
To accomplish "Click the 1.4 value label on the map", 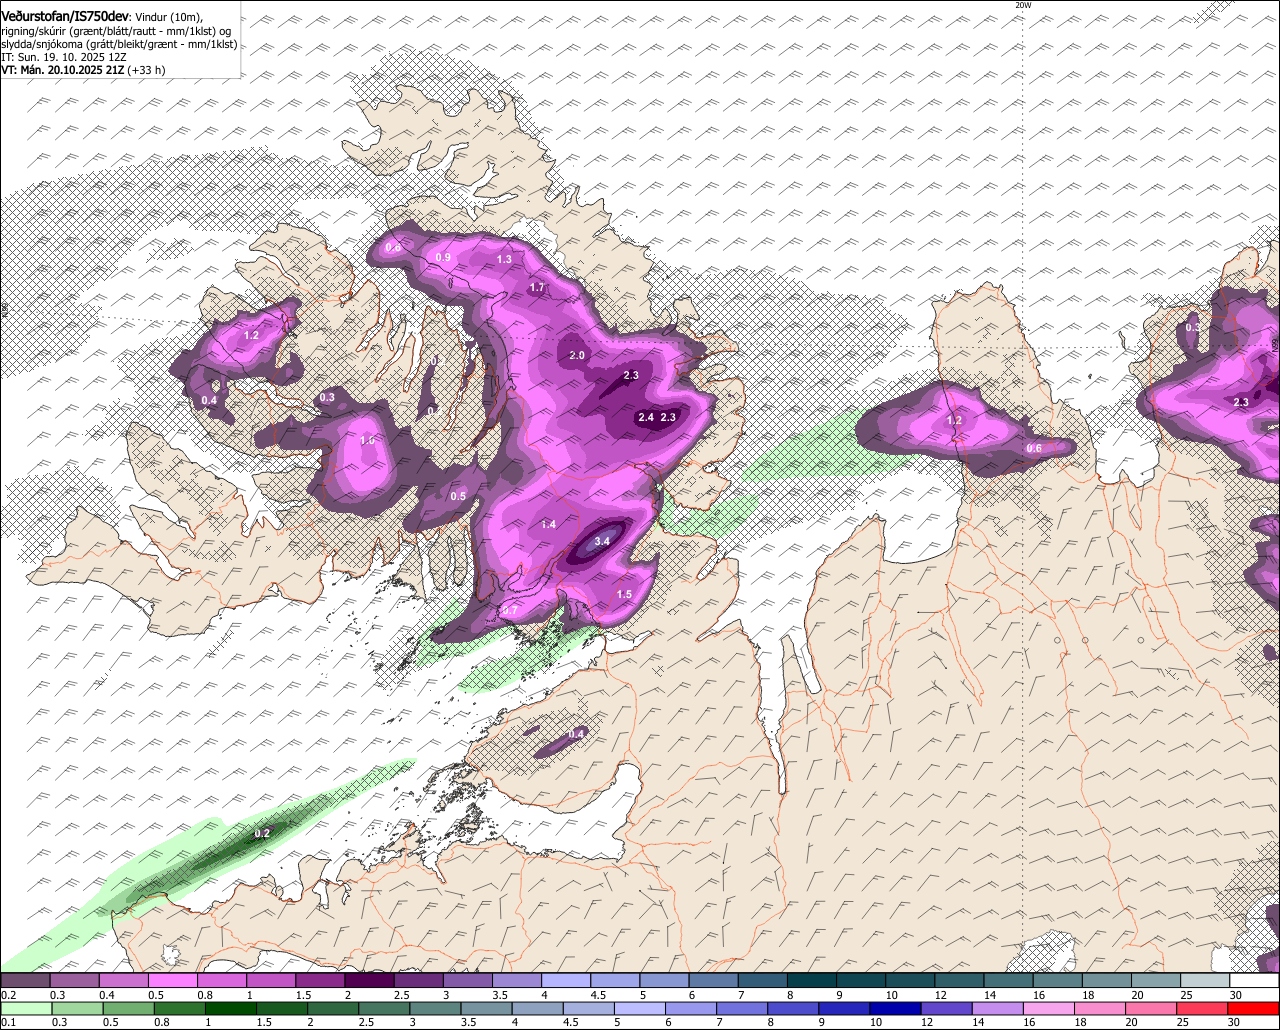I will pyautogui.click(x=549, y=524).
